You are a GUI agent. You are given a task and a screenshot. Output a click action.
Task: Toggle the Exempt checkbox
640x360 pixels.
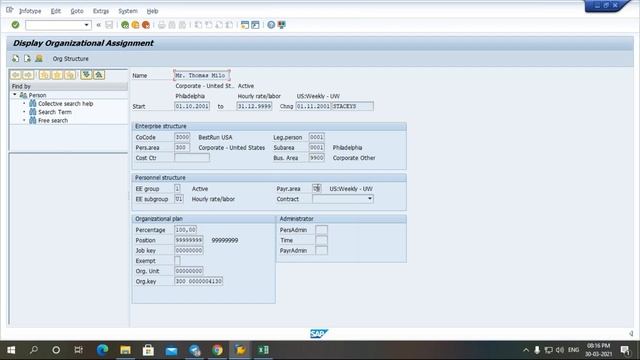(177, 260)
